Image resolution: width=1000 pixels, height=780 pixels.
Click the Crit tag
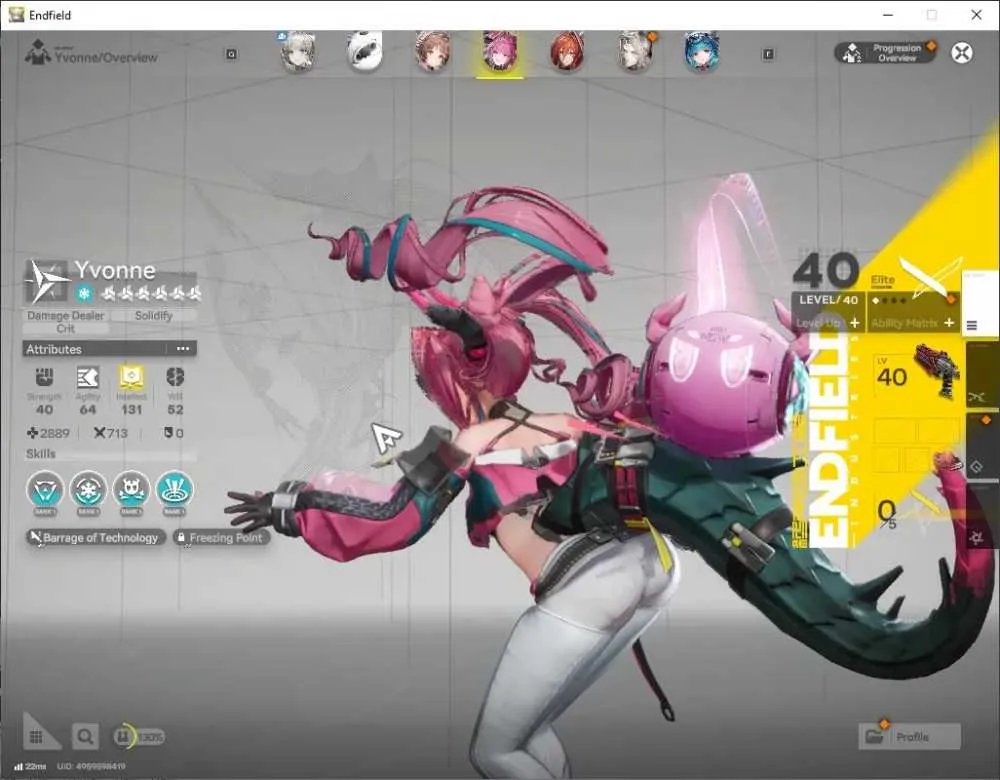[x=65, y=328]
